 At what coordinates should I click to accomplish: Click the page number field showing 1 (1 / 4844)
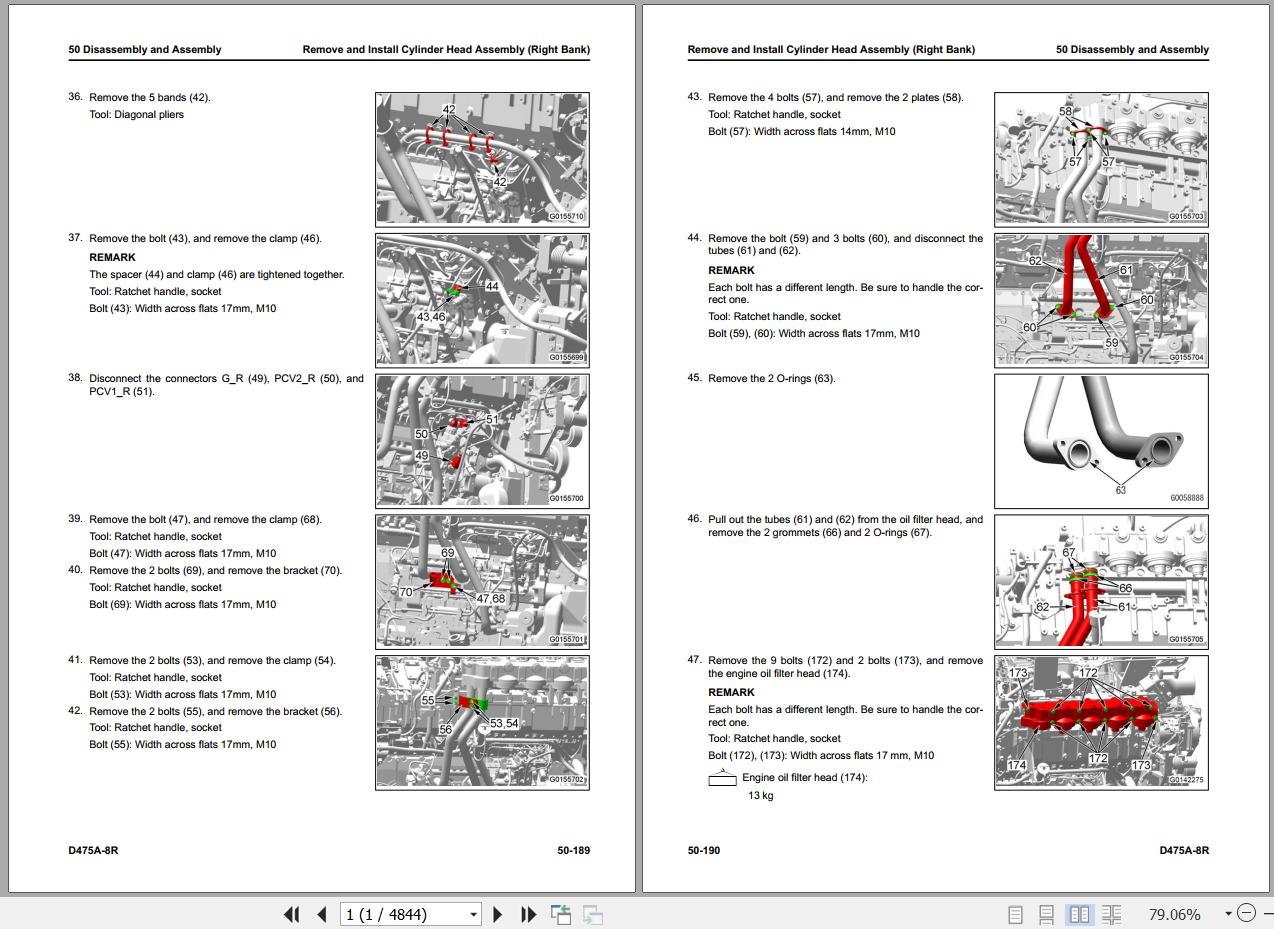pyautogui.click(x=402, y=914)
